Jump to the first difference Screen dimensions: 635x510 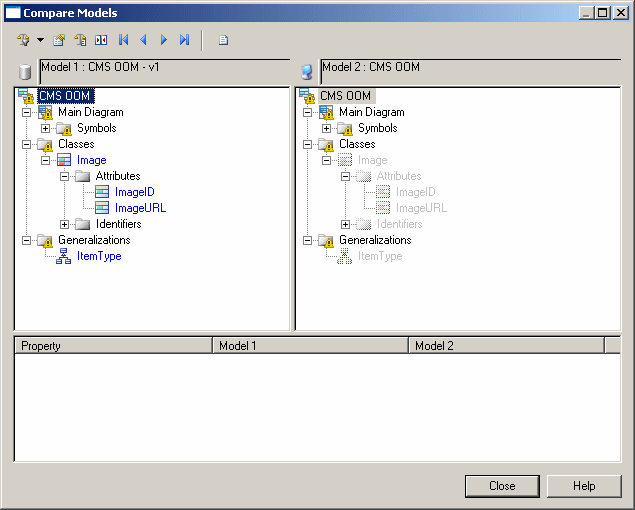(x=124, y=40)
